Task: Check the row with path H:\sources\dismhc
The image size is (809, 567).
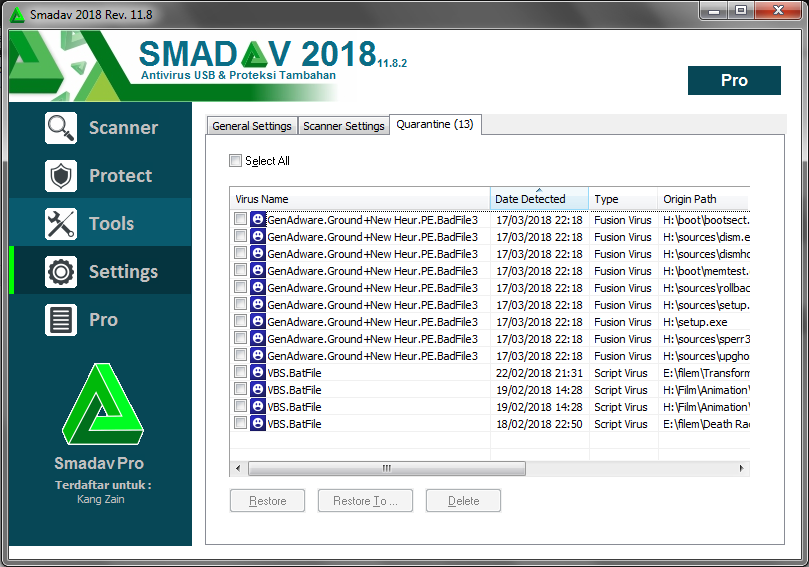Action: (240, 253)
